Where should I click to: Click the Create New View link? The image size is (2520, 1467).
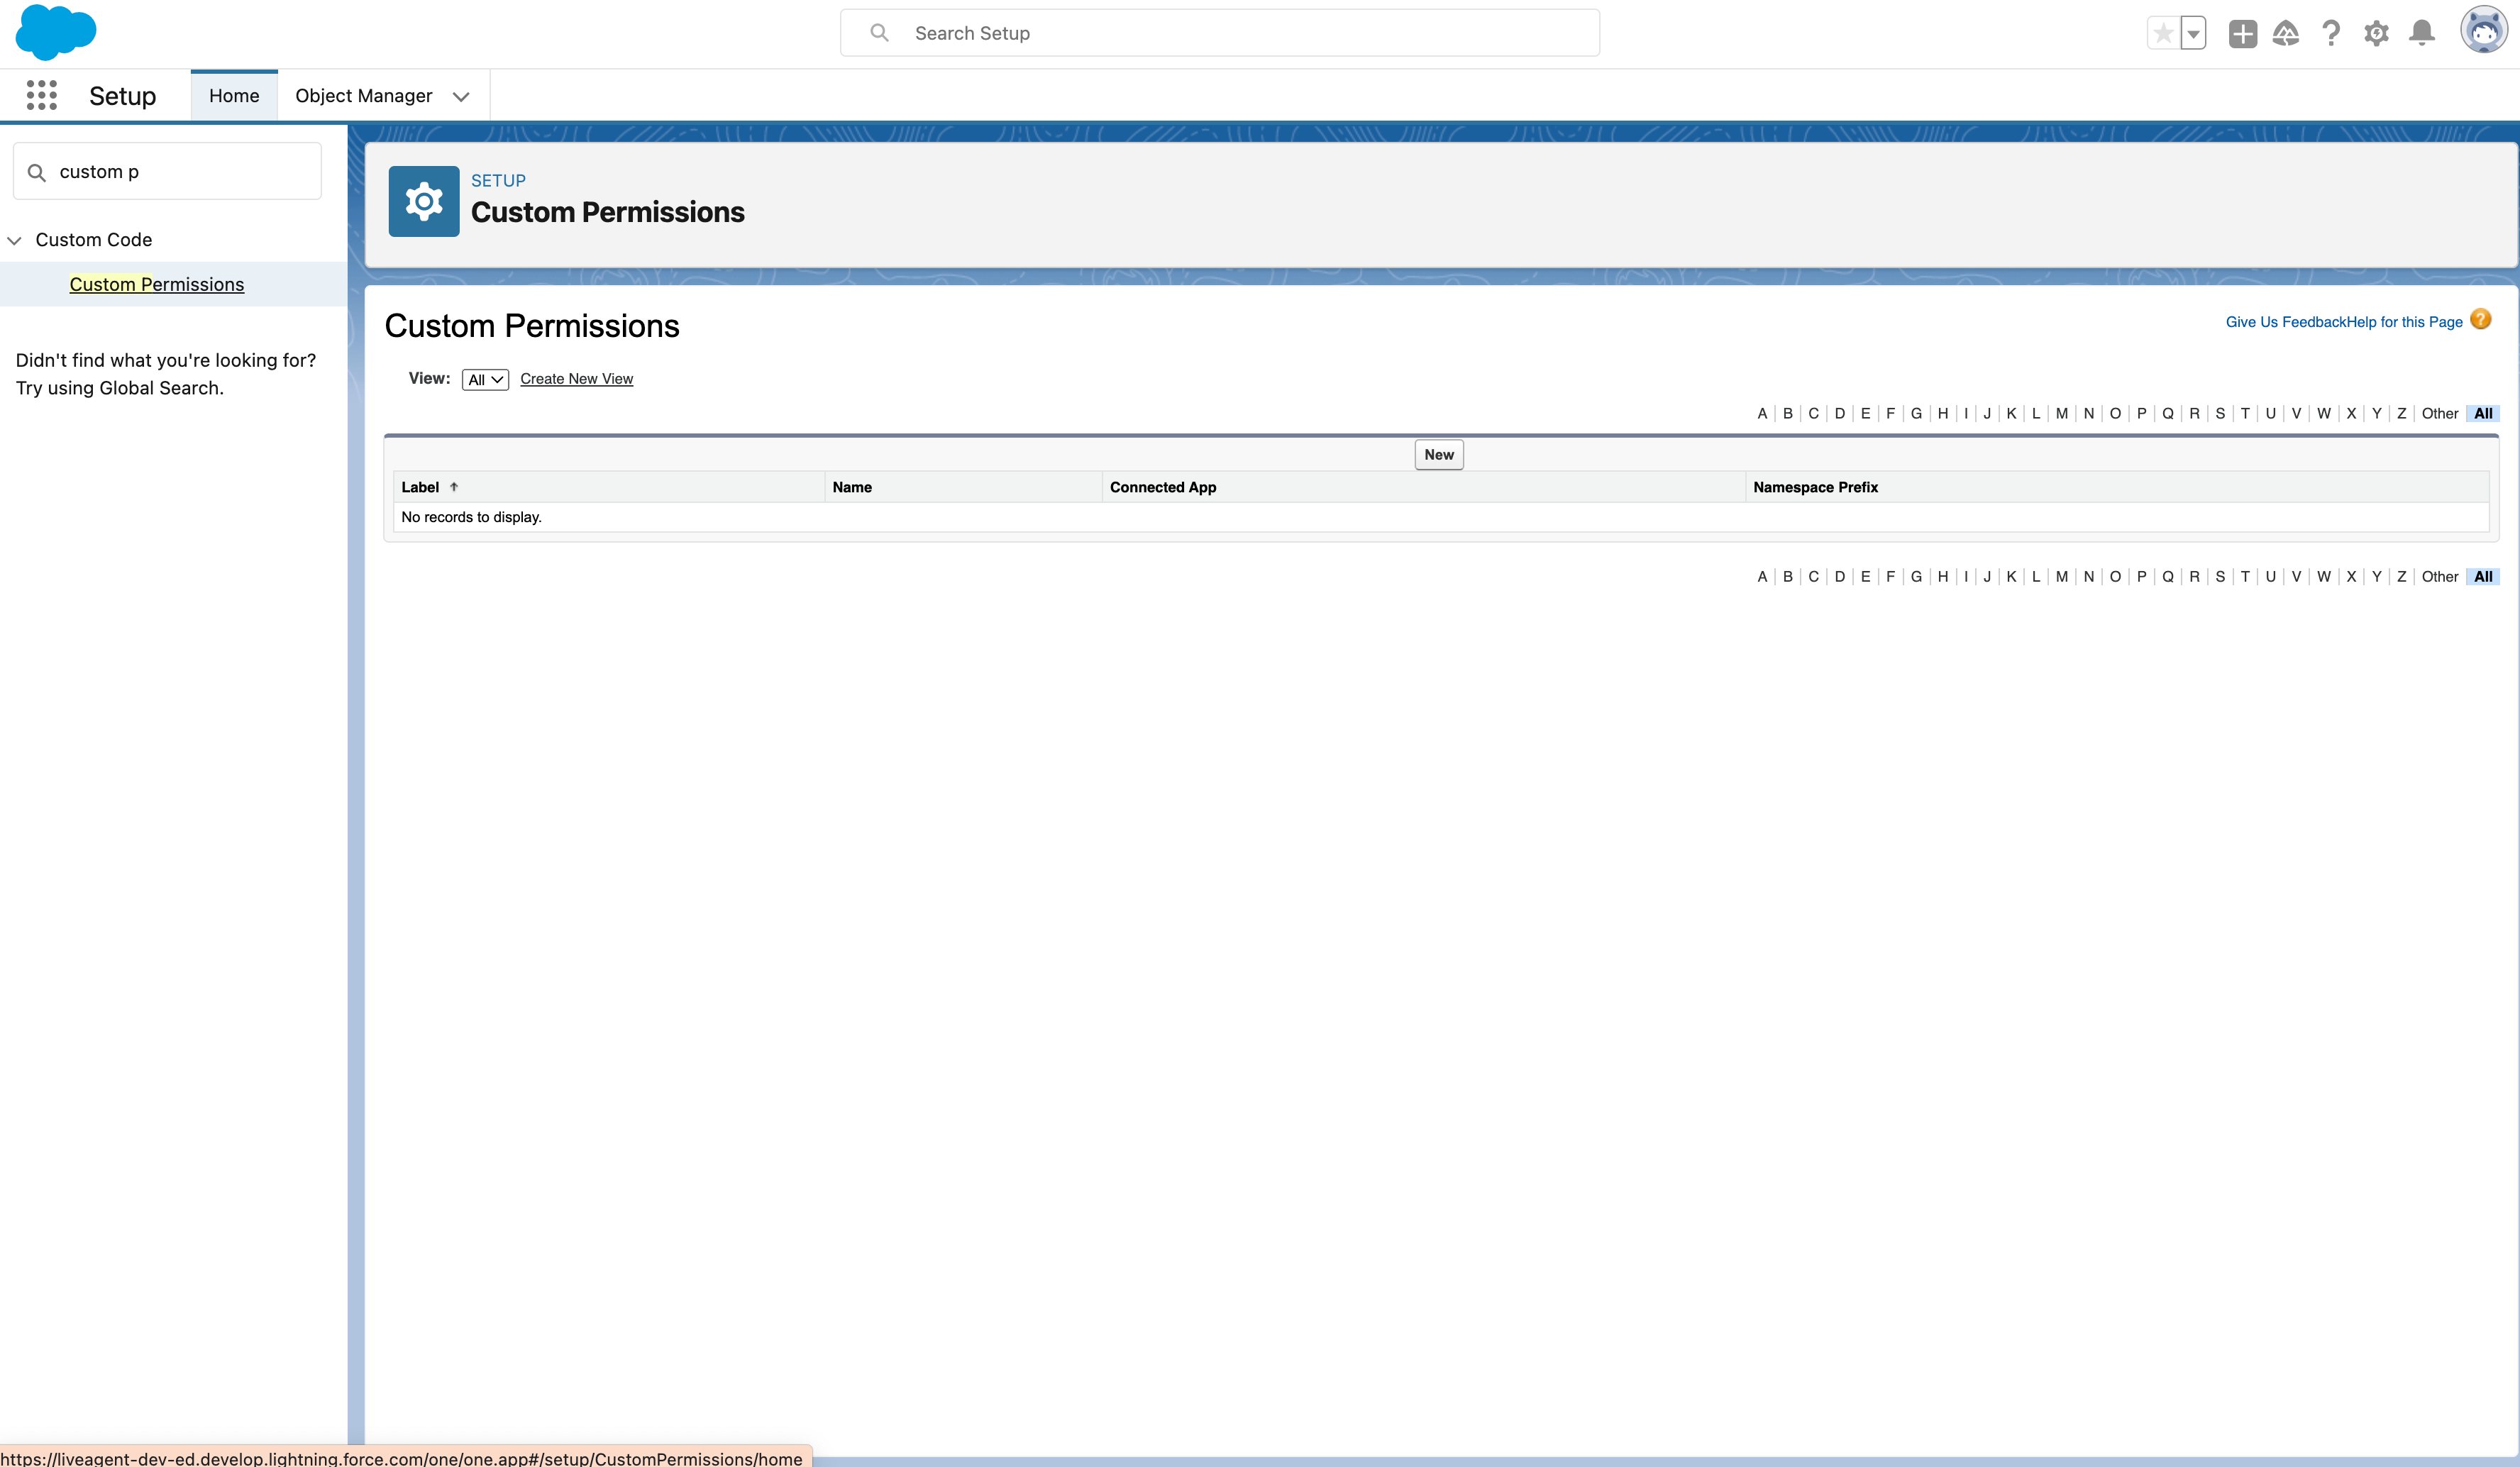(x=576, y=379)
